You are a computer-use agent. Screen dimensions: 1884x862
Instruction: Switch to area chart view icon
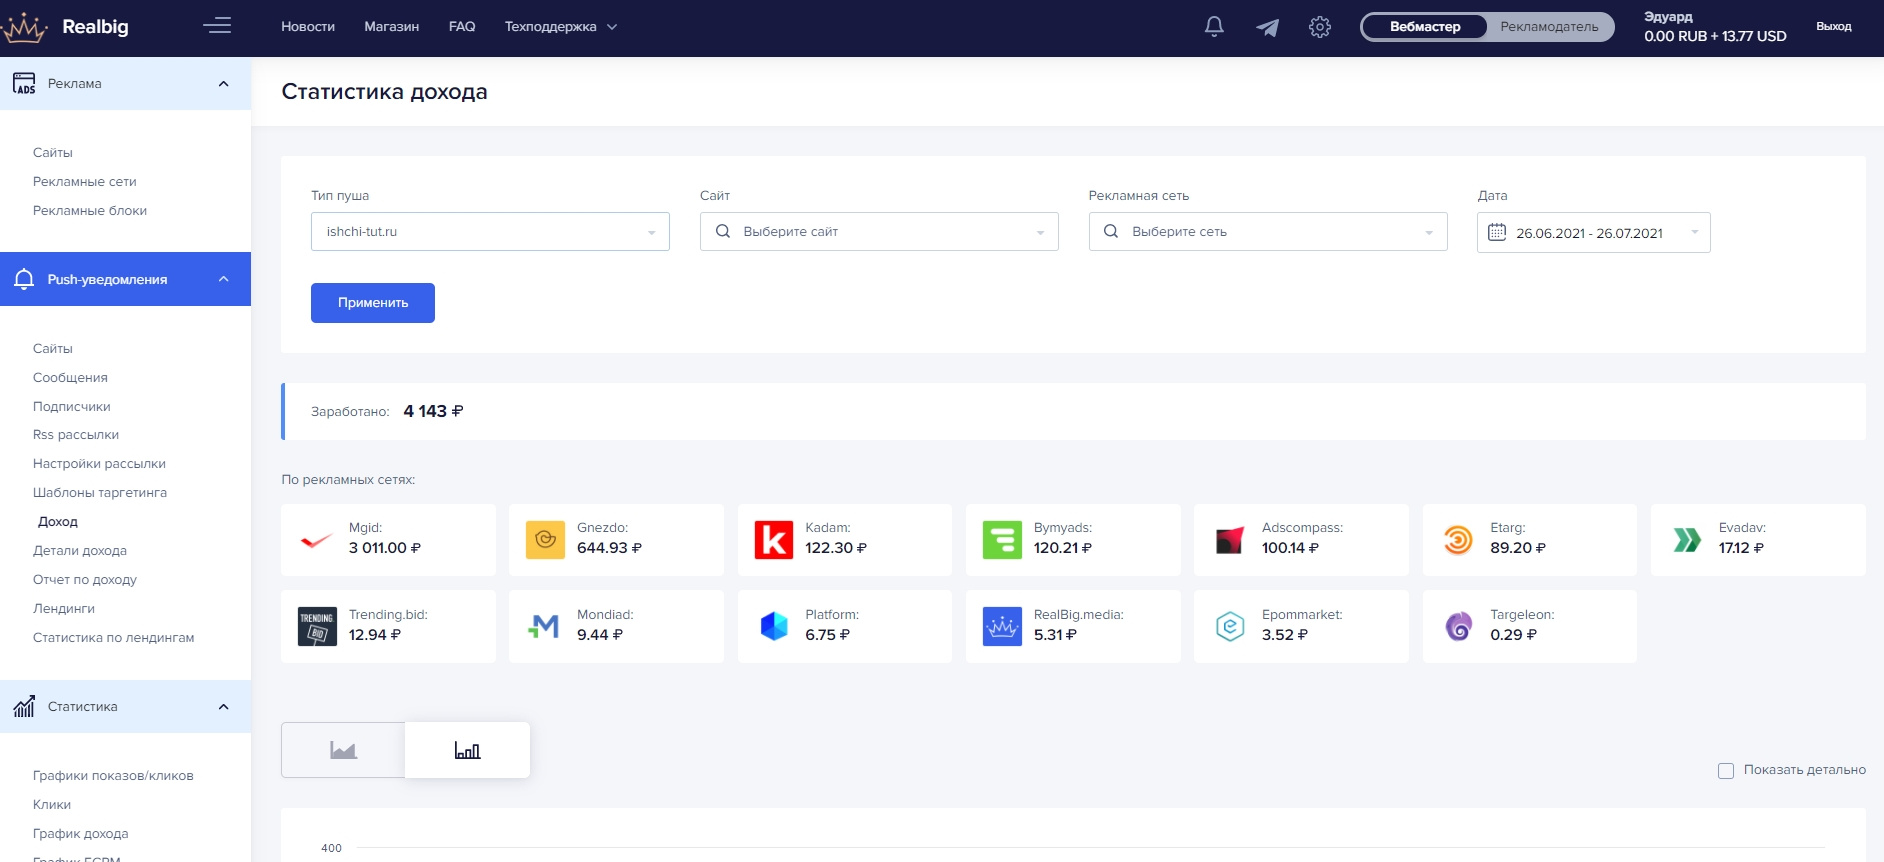tap(343, 750)
